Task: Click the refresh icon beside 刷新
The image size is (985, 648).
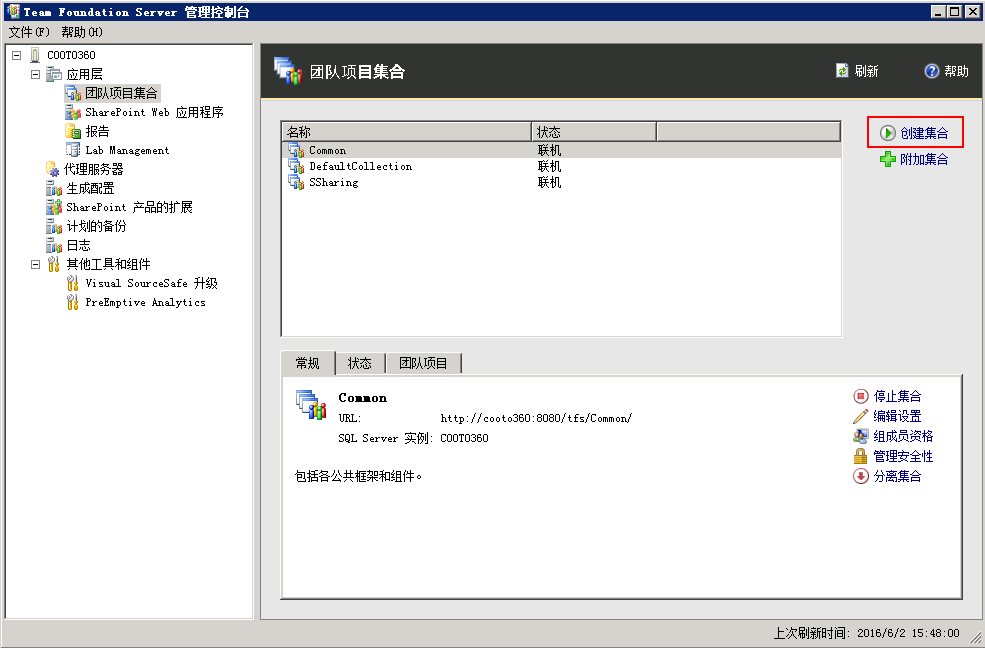Action: pyautogui.click(x=842, y=71)
